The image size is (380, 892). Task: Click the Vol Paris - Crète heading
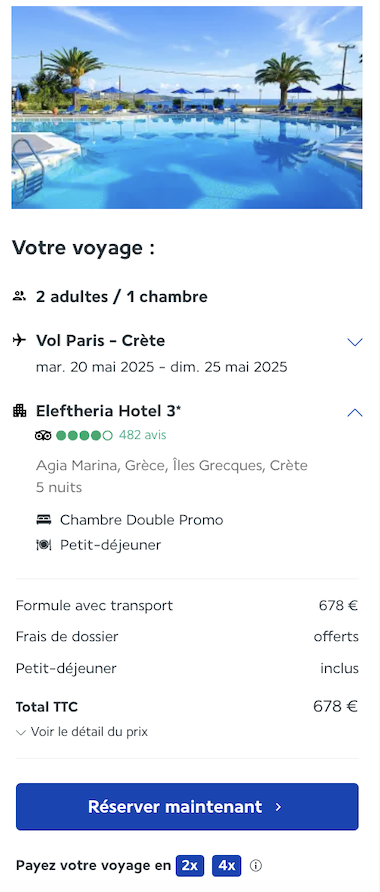[x=101, y=340]
